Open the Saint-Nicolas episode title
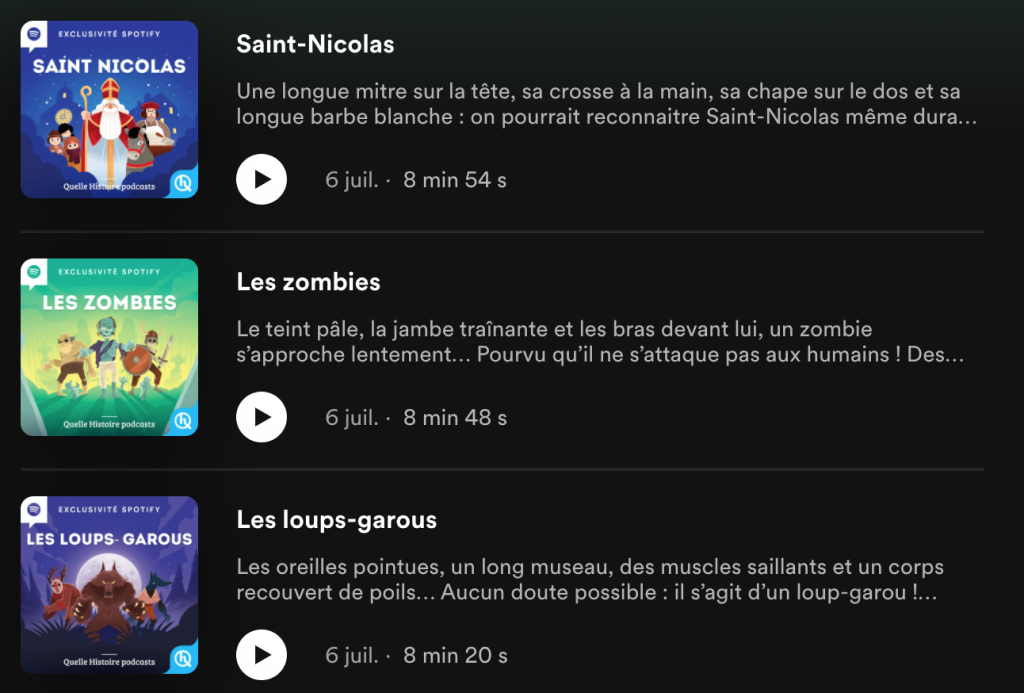 [x=315, y=45]
